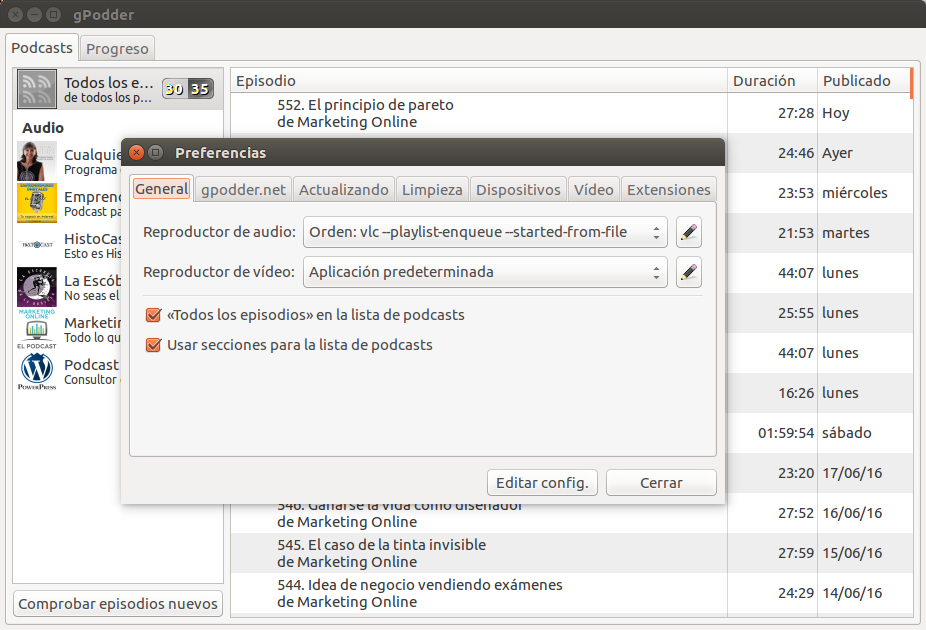This screenshot has height=630, width=926.
Task: Select episode 545. El caso de la tinta invisible
Action: tap(479, 553)
